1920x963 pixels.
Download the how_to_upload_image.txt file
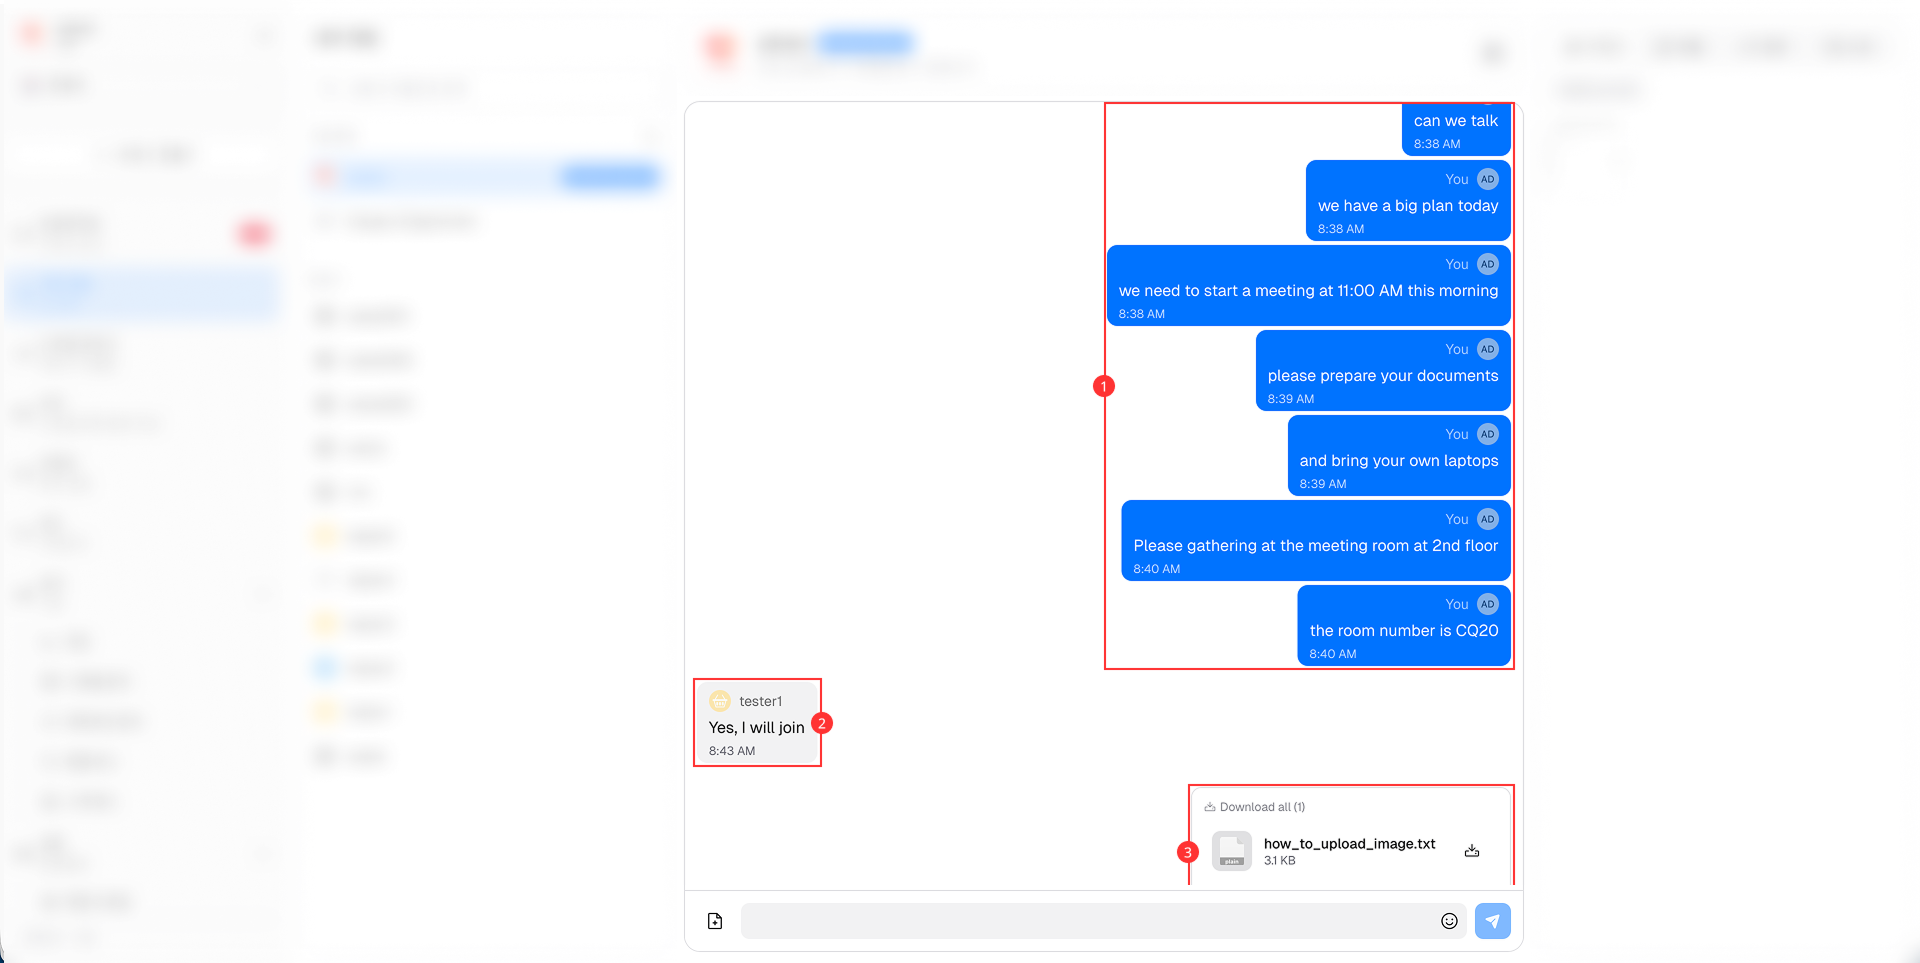pos(1472,851)
